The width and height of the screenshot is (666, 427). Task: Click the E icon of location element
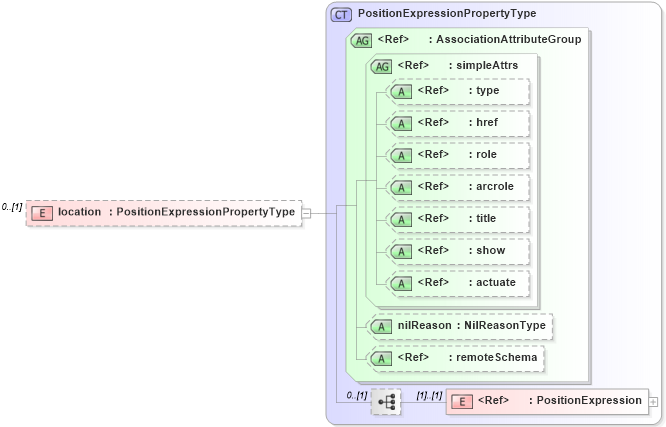(42, 213)
